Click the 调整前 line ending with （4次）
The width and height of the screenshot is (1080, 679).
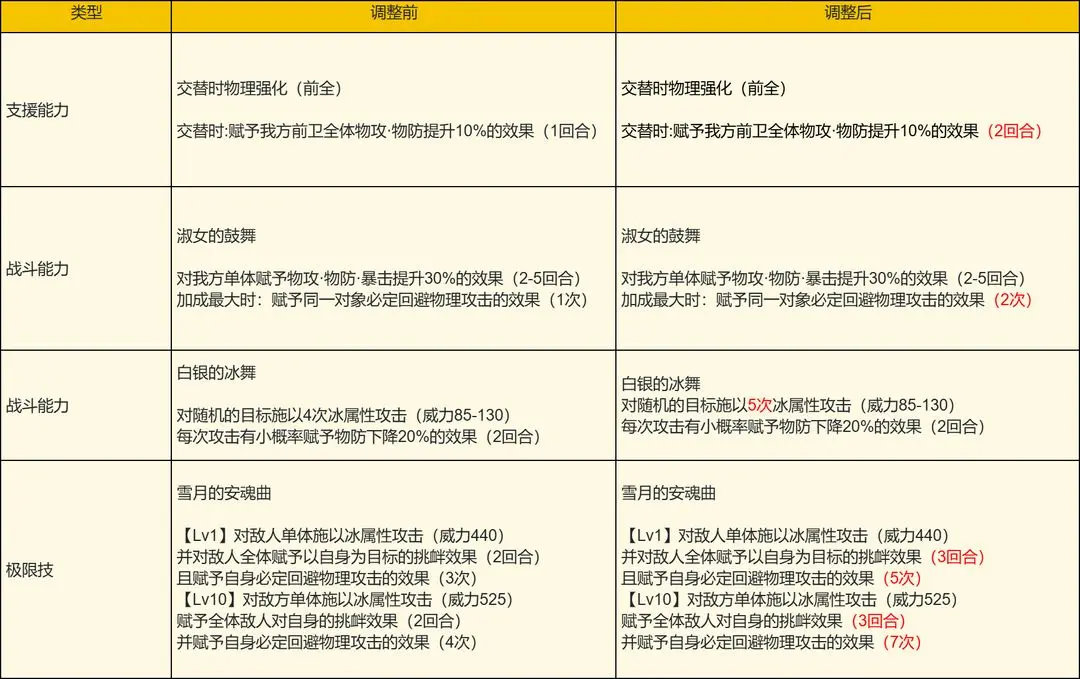[327, 643]
